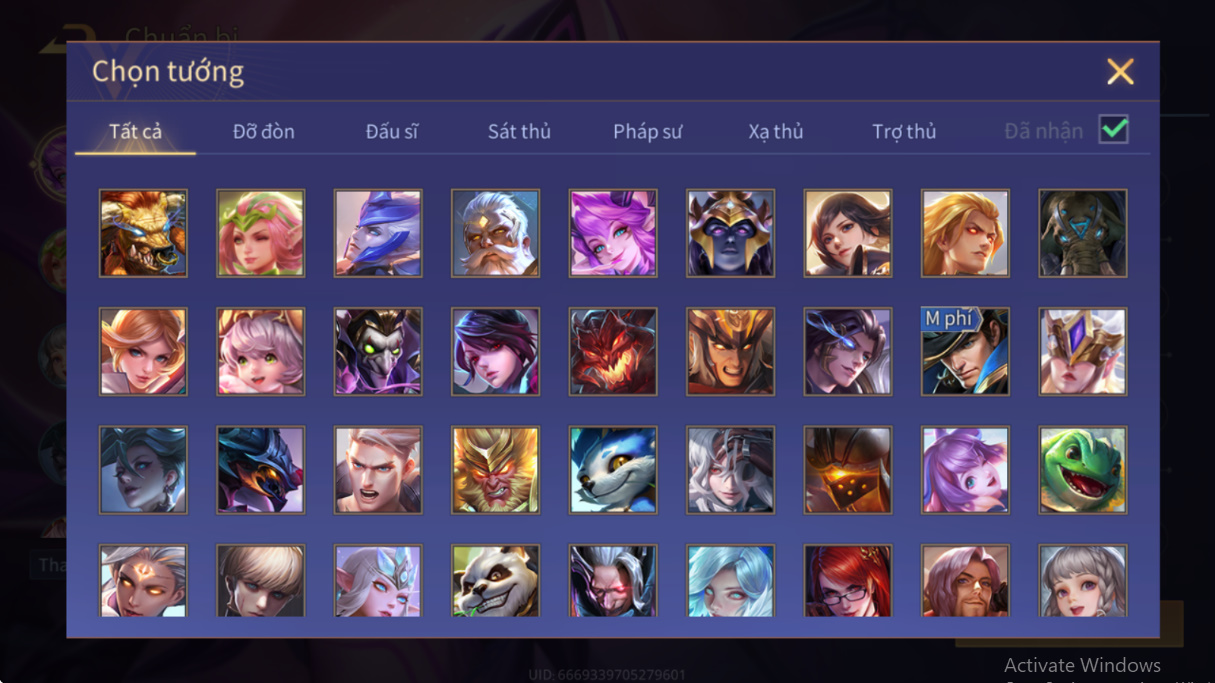Filter heroes by Sát thủ
The image size is (1215, 683).
[519, 131]
